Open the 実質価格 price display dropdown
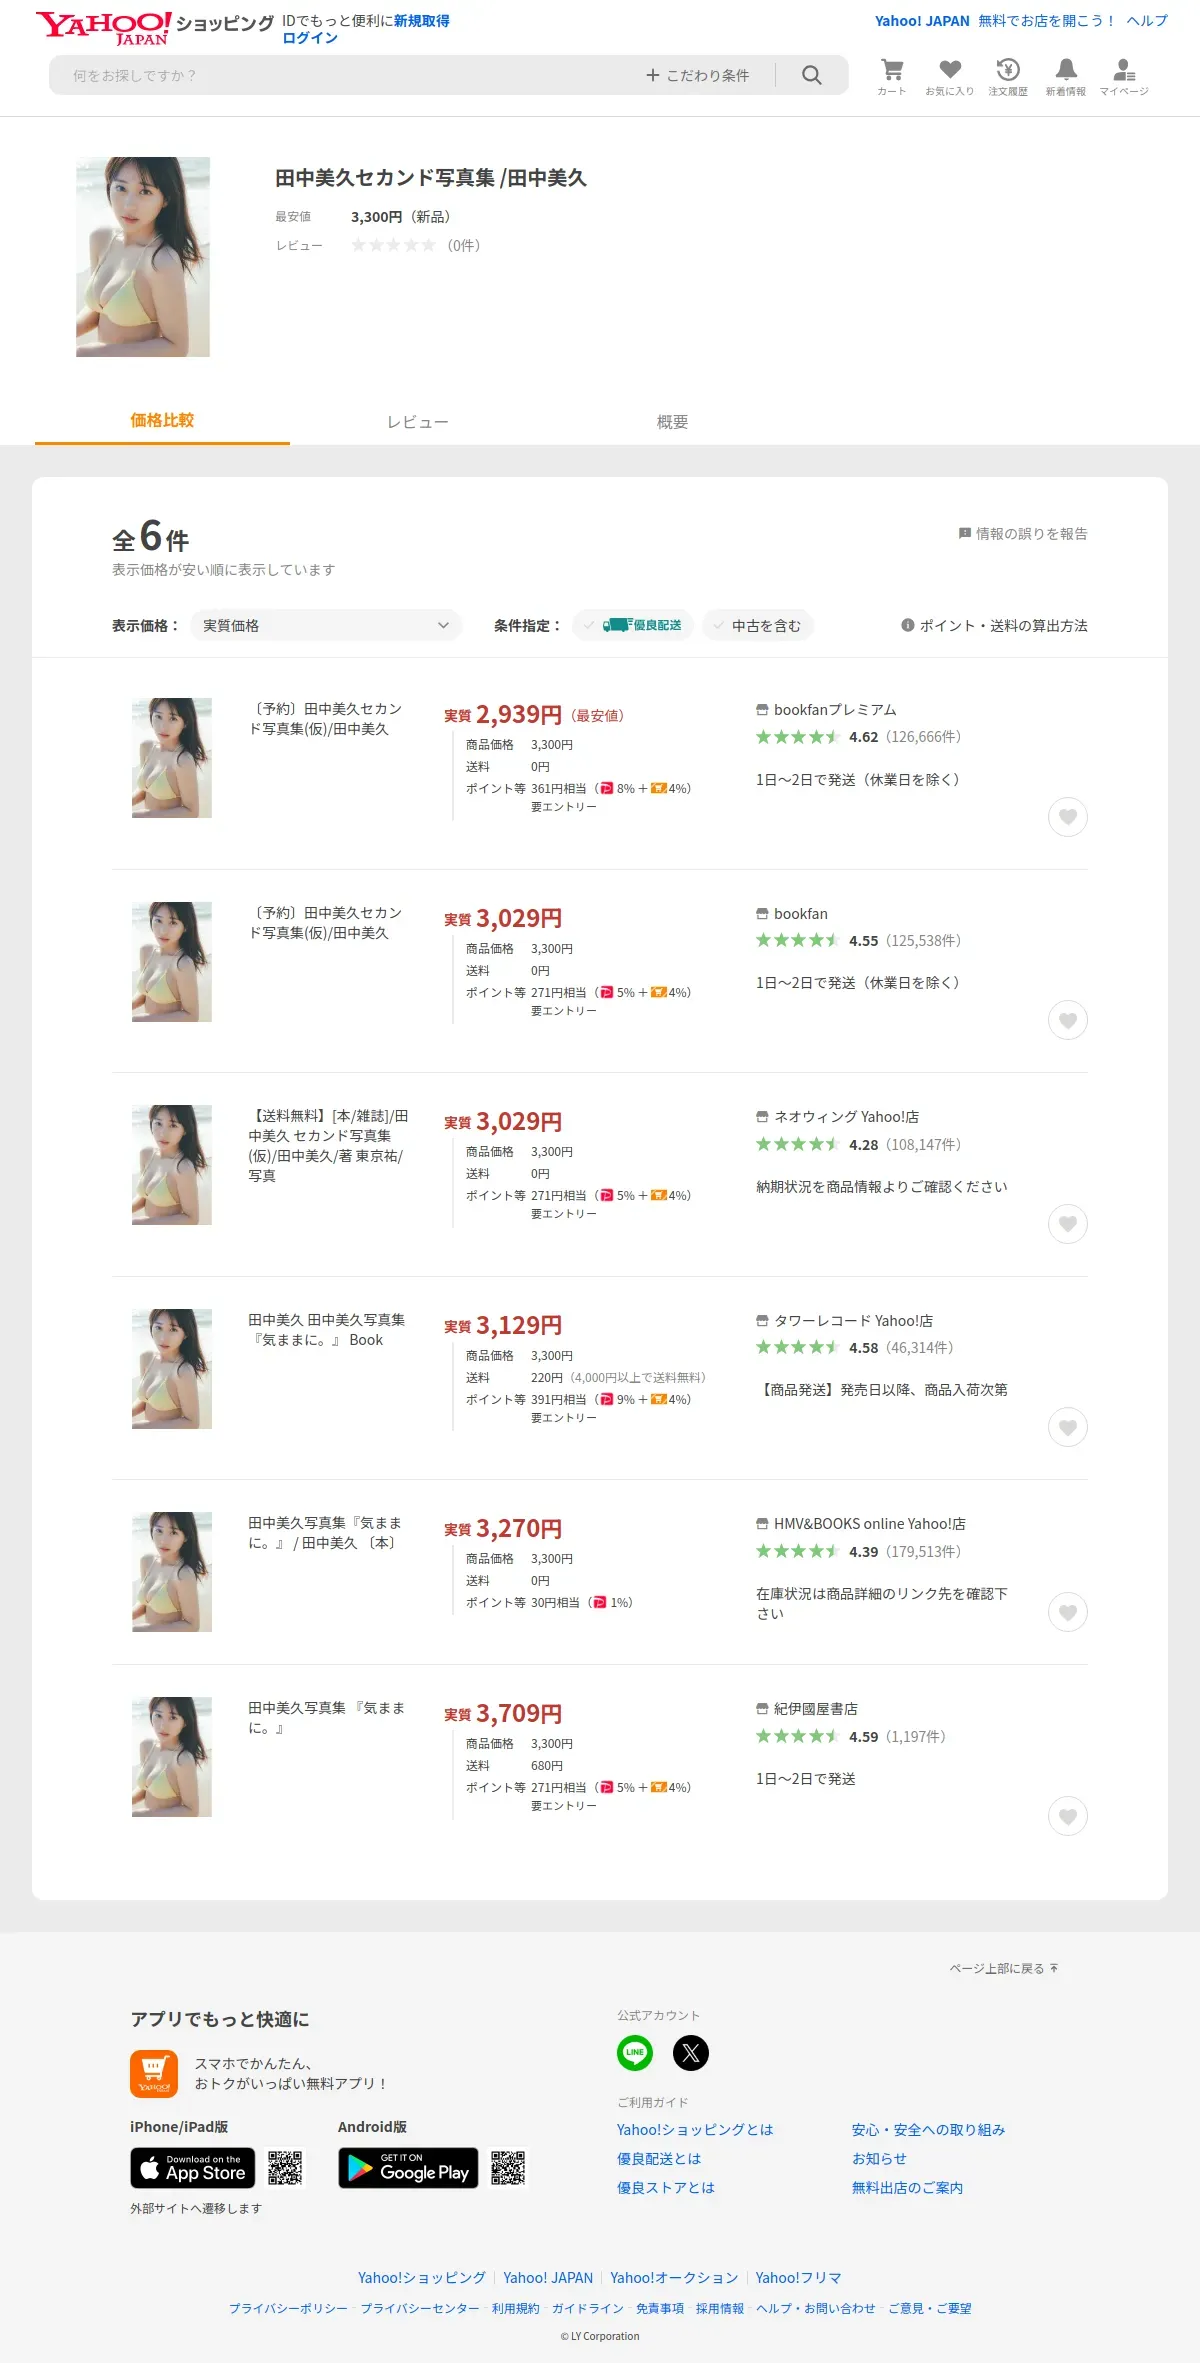This screenshot has width=1200, height=2363. coord(326,625)
